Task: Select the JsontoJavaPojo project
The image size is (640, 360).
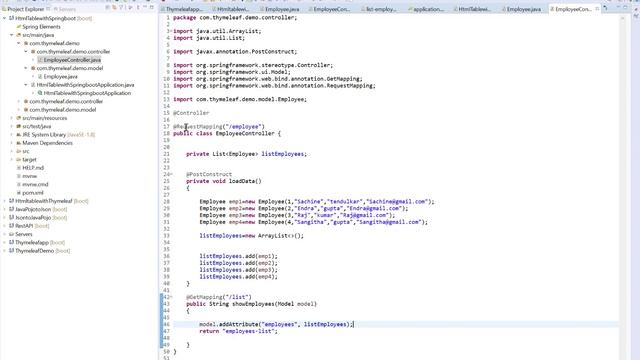Action: [33, 218]
